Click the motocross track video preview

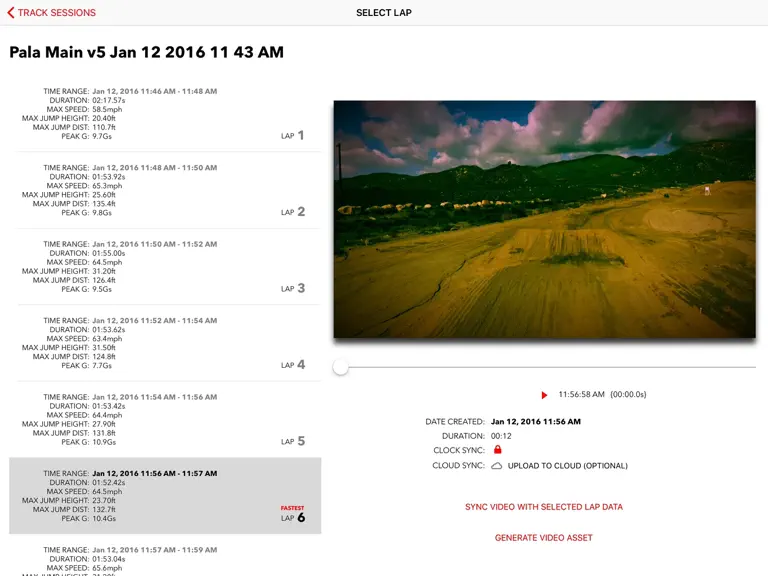coord(545,219)
